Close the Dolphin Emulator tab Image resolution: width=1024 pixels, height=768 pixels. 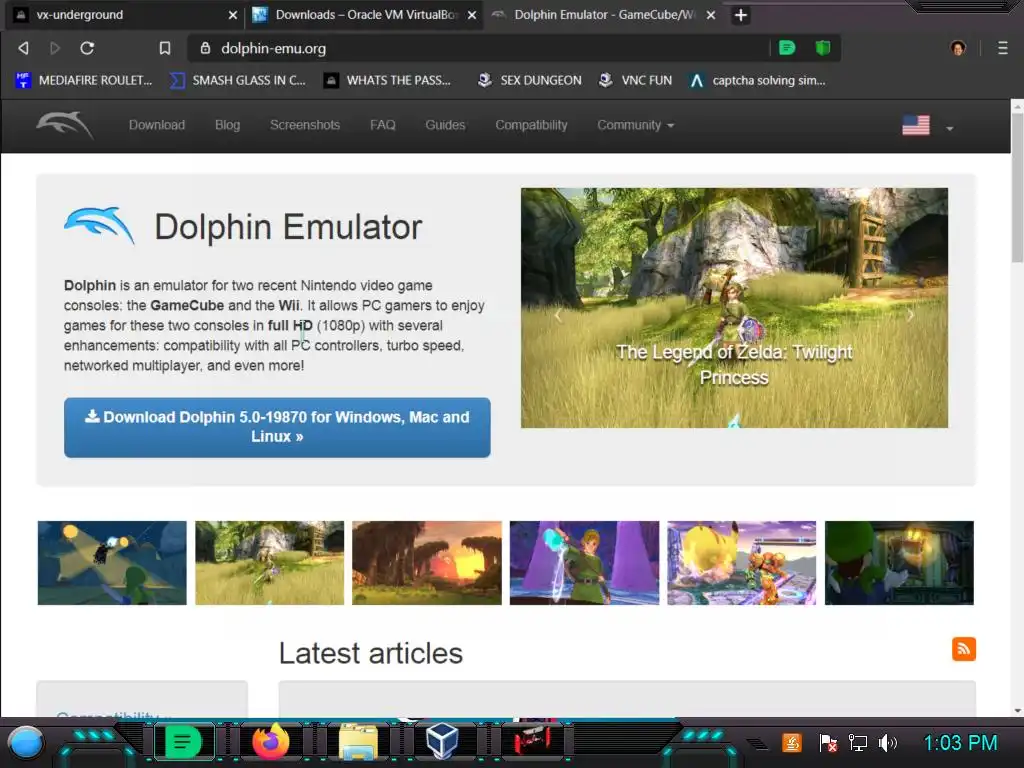click(x=711, y=15)
